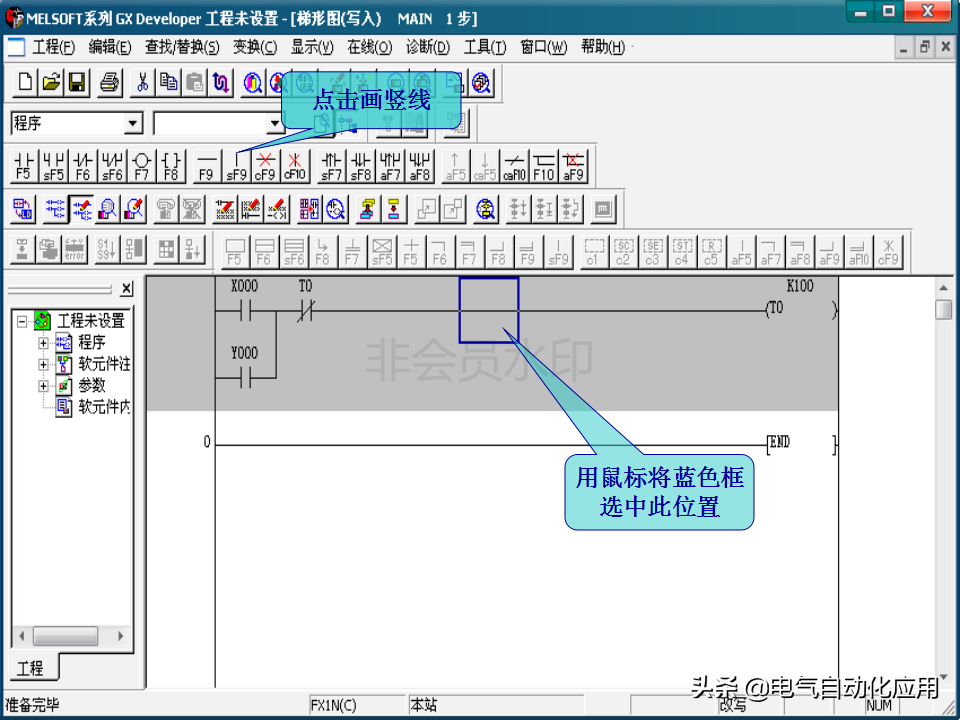960x720 pixels.
Task: Insert a normally closed contact (F6)
Action: (x=83, y=166)
